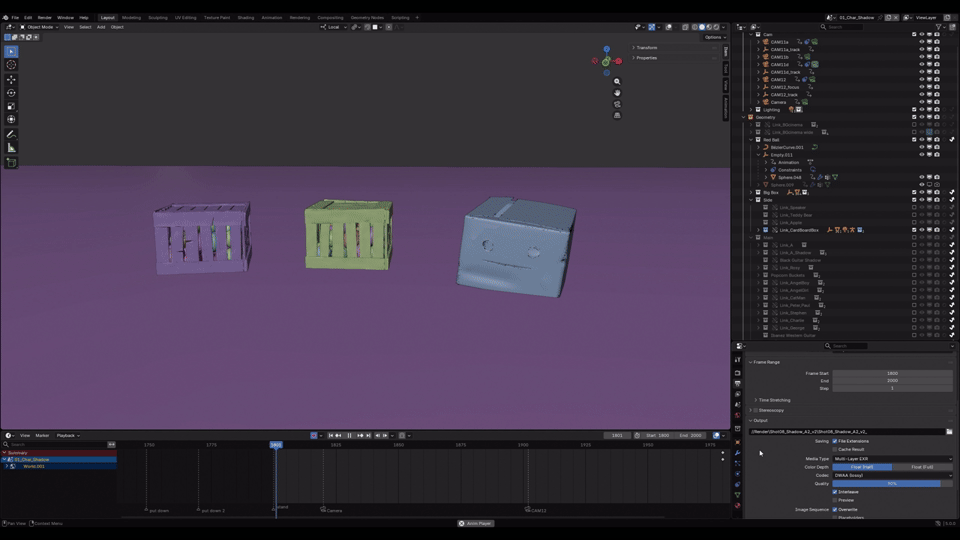Uncheck Overwrite for image sequence
The image size is (960, 540).
[x=834, y=509]
